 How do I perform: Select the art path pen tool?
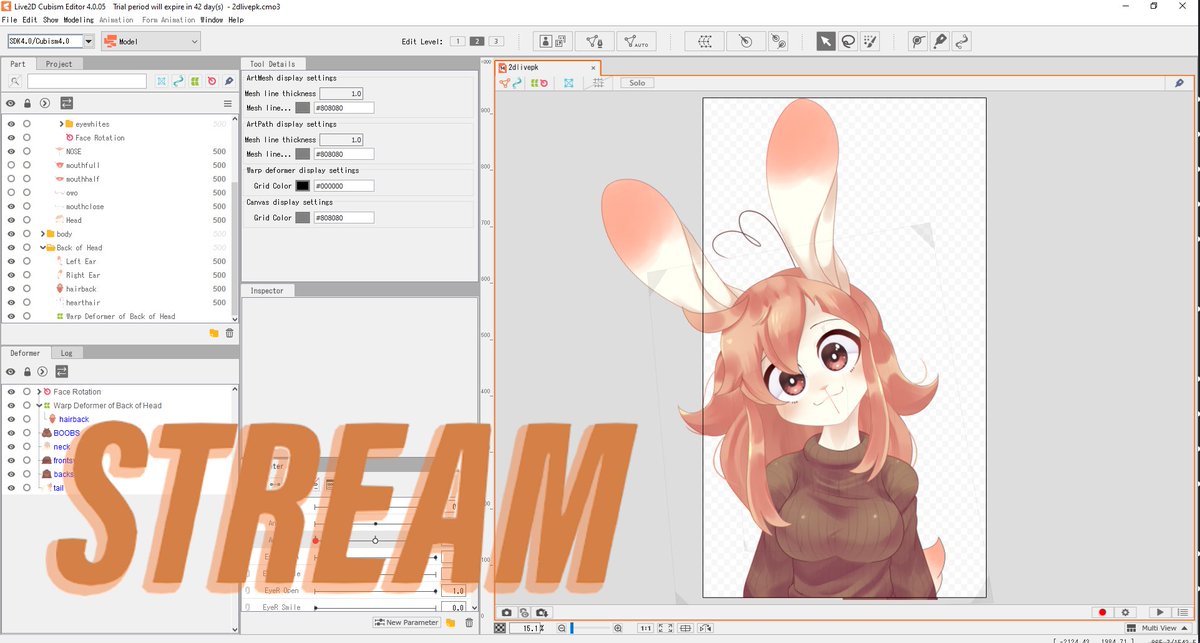[940, 41]
